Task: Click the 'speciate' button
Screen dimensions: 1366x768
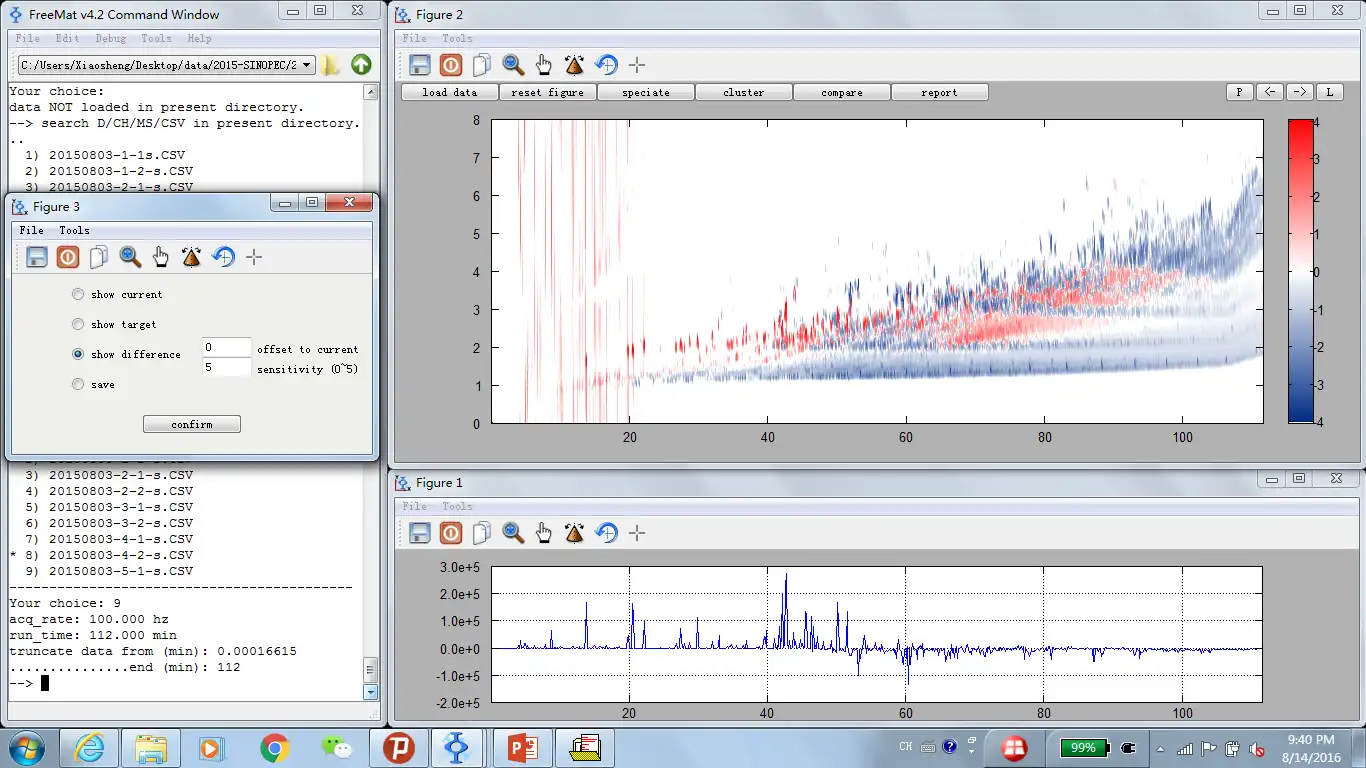Action: [646, 92]
